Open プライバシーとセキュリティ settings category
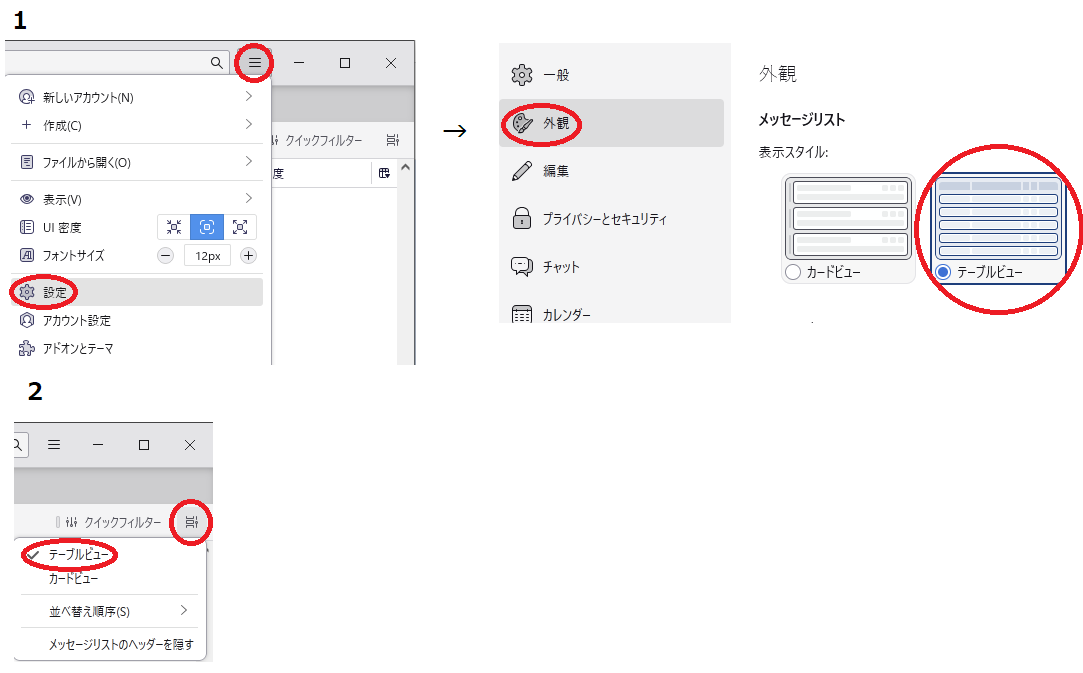This screenshot has height=673, width=1083. point(604,219)
